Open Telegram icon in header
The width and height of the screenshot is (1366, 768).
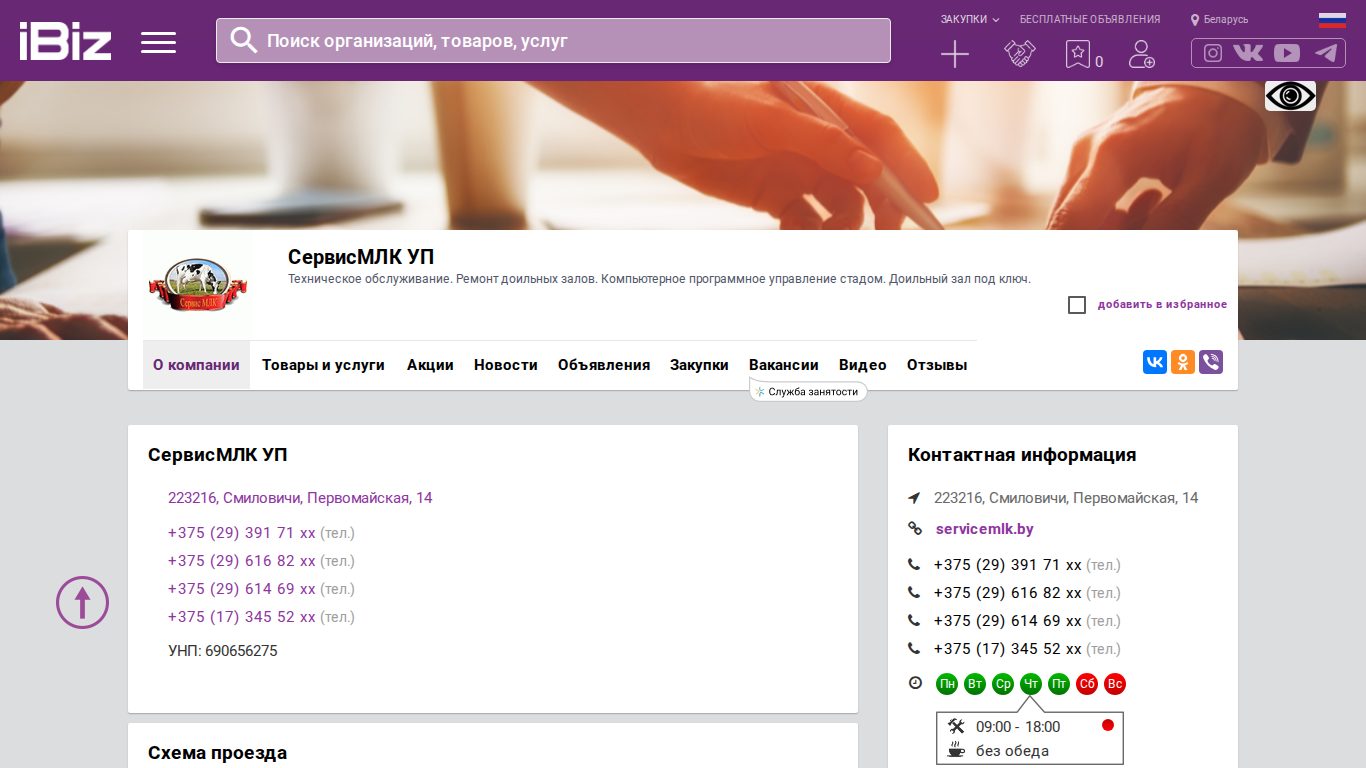[x=1326, y=53]
